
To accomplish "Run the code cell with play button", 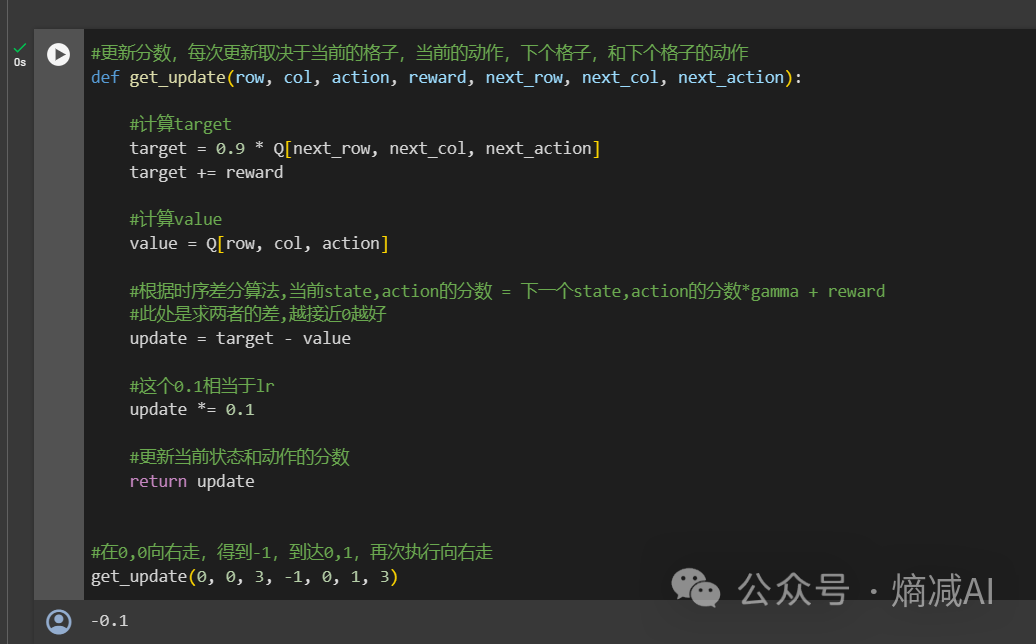I will click(58, 54).
